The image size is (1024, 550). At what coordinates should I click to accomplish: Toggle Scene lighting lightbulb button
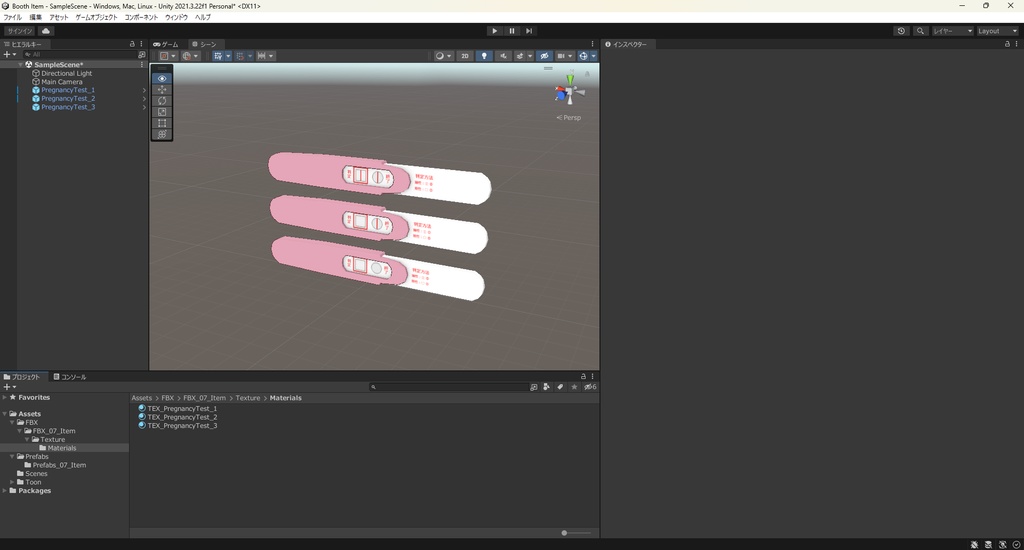coord(484,56)
